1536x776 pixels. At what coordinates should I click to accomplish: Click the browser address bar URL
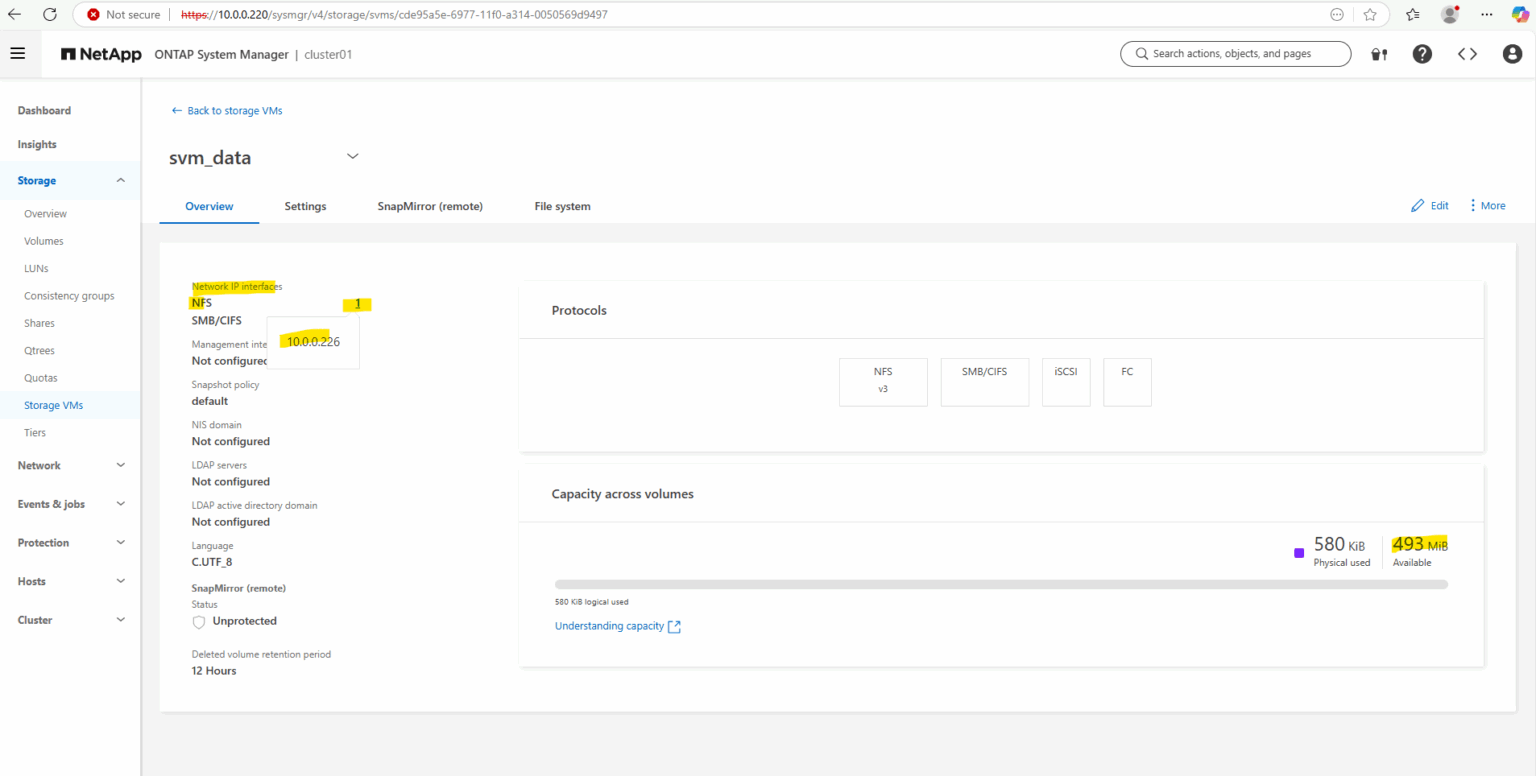(394, 15)
